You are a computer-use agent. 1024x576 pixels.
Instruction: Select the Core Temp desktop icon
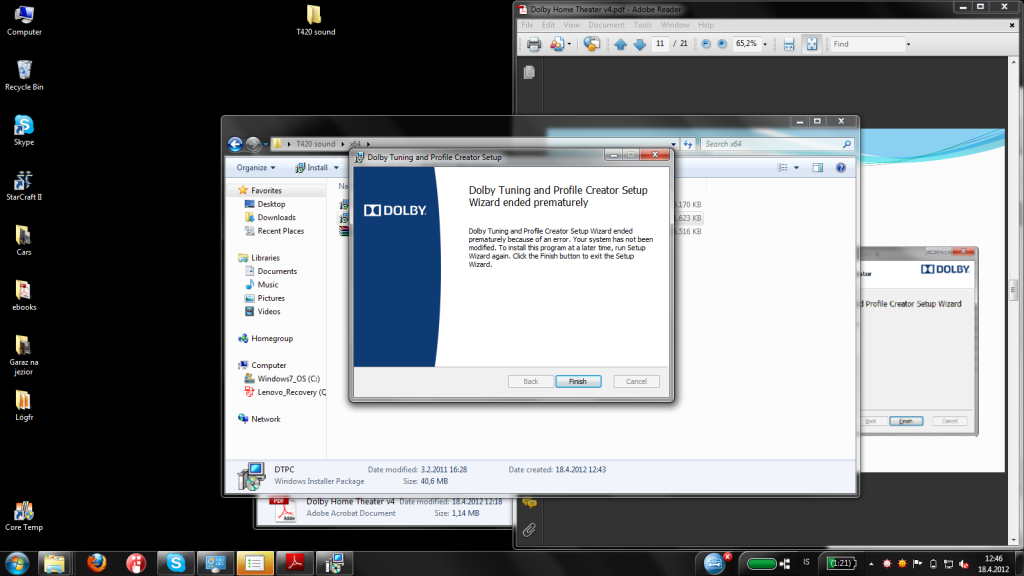pos(24,516)
